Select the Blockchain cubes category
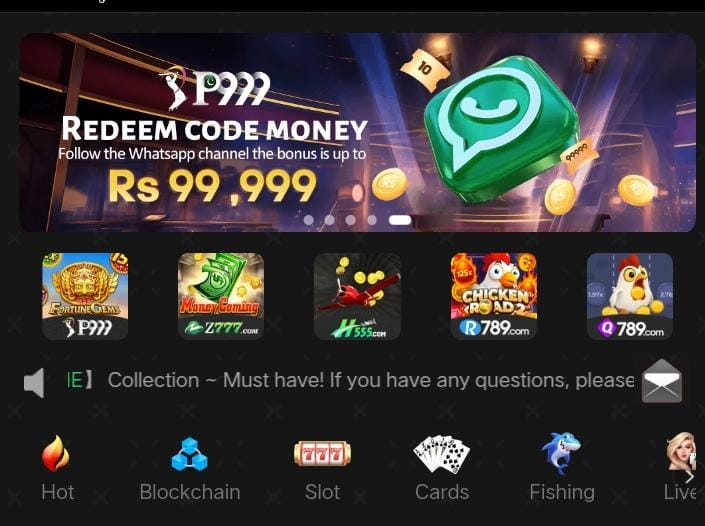Viewport: 705px width, 526px height. [190, 468]
